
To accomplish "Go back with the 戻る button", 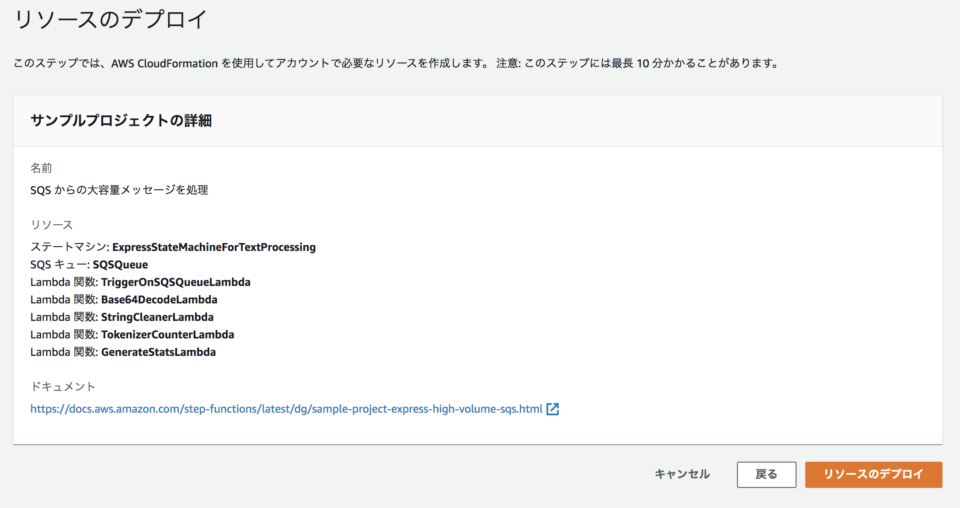I will tap(766, 474).
